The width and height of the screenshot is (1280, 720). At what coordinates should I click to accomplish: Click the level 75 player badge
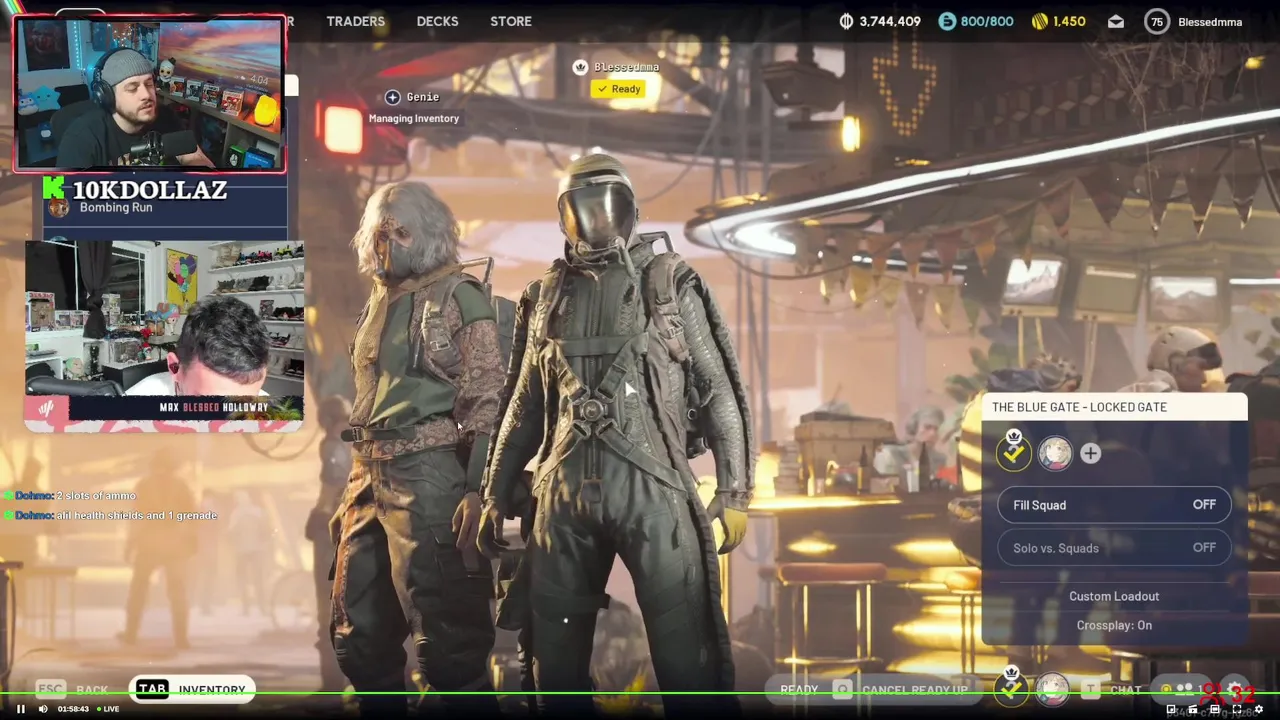click(1157, 21)
